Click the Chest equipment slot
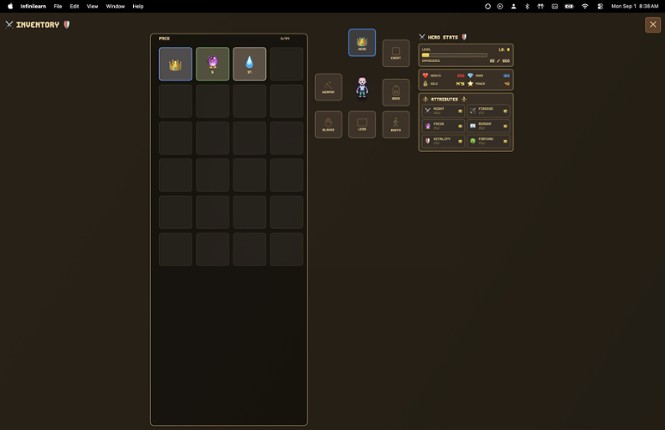 click(396, 53)
